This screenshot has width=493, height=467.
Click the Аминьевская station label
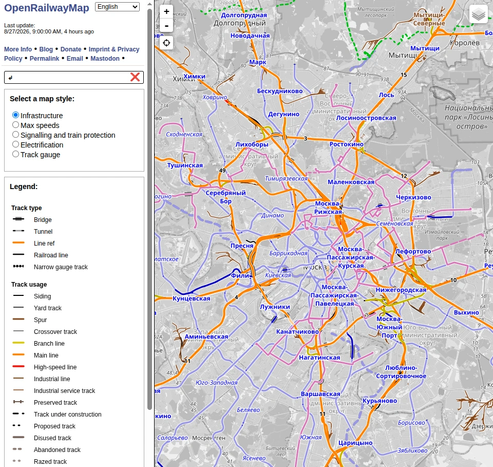206,337
